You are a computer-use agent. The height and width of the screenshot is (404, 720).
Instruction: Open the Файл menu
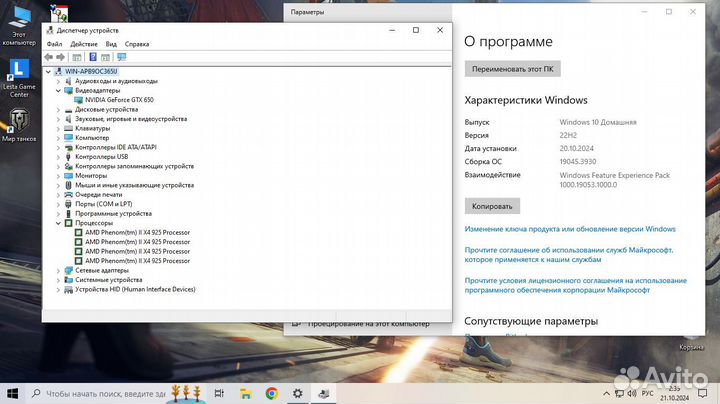click(x=54, y=44)
